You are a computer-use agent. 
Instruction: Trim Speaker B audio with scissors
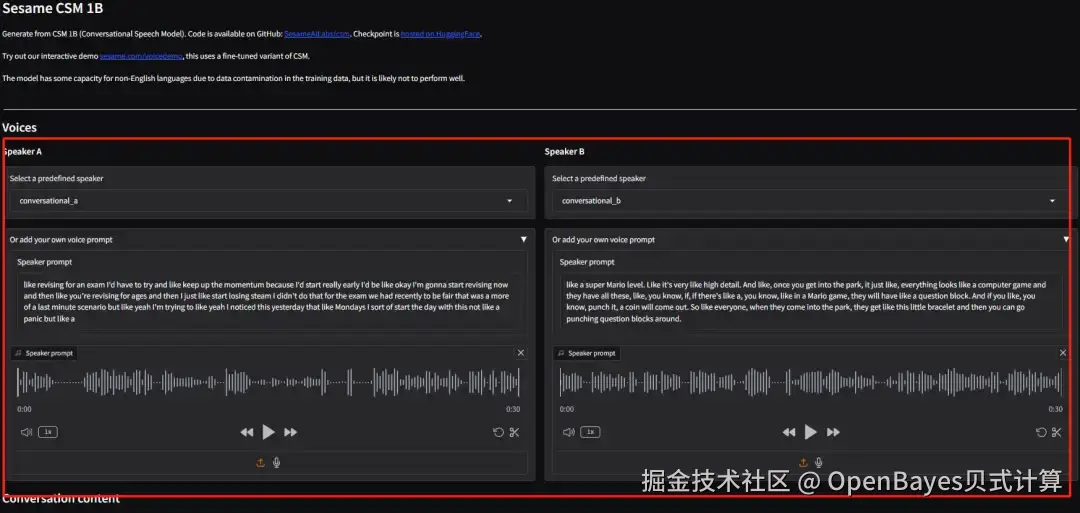pyautogui.click(x=1057, y=432)
